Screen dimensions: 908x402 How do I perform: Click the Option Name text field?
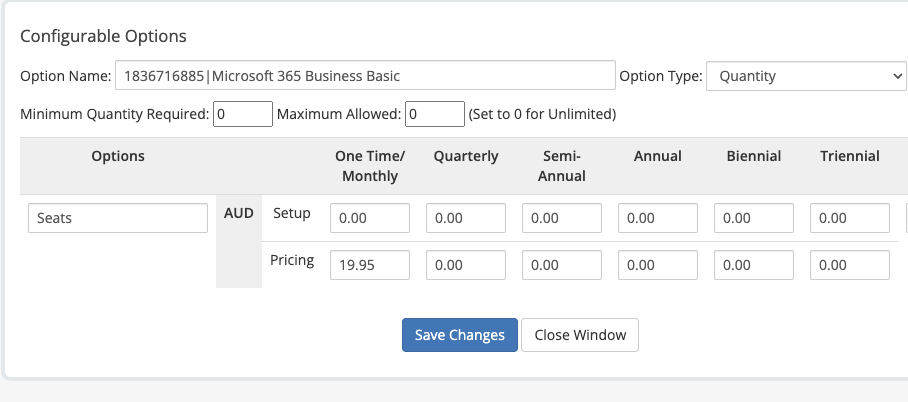[x=365, y=76]
